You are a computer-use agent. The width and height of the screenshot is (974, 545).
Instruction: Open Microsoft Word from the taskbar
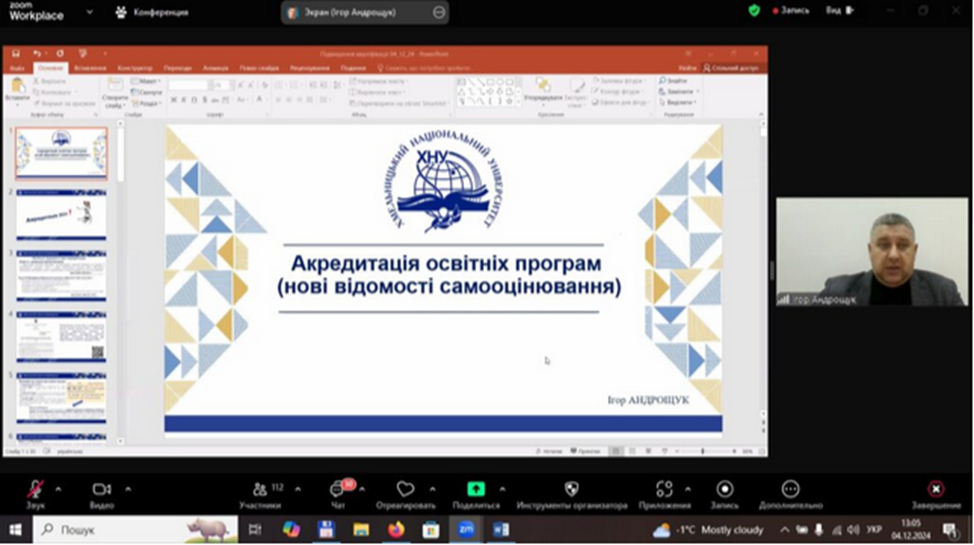click(501, 530)
